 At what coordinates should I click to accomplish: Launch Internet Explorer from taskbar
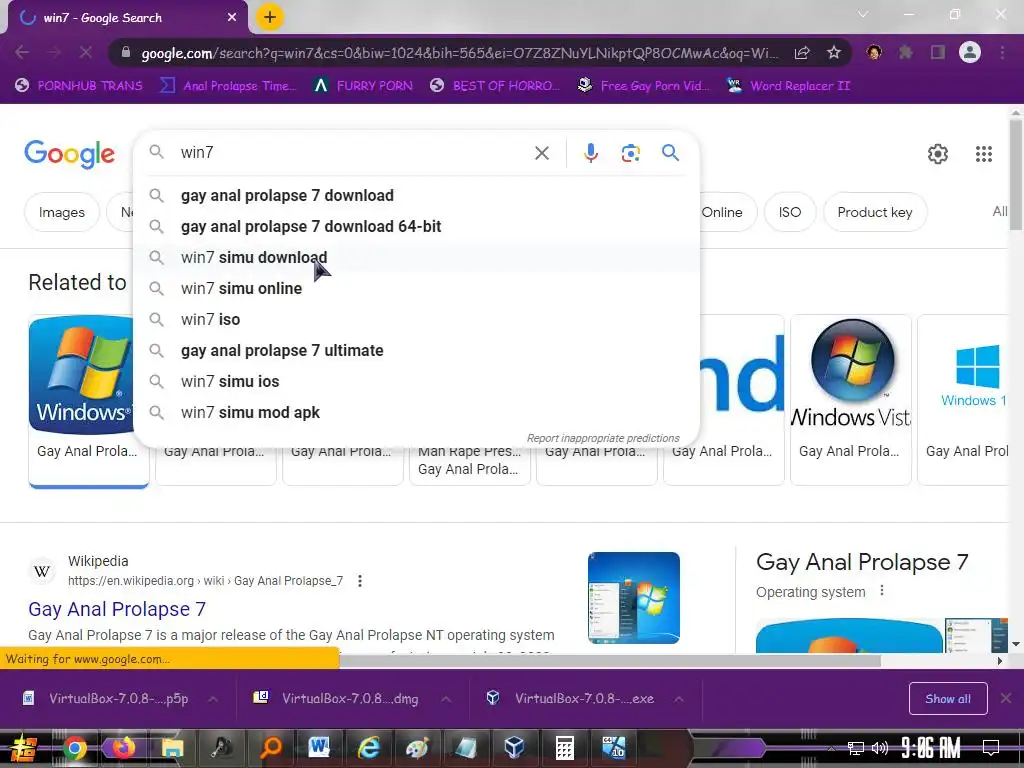pyautogui.click(x=368, y=748)
